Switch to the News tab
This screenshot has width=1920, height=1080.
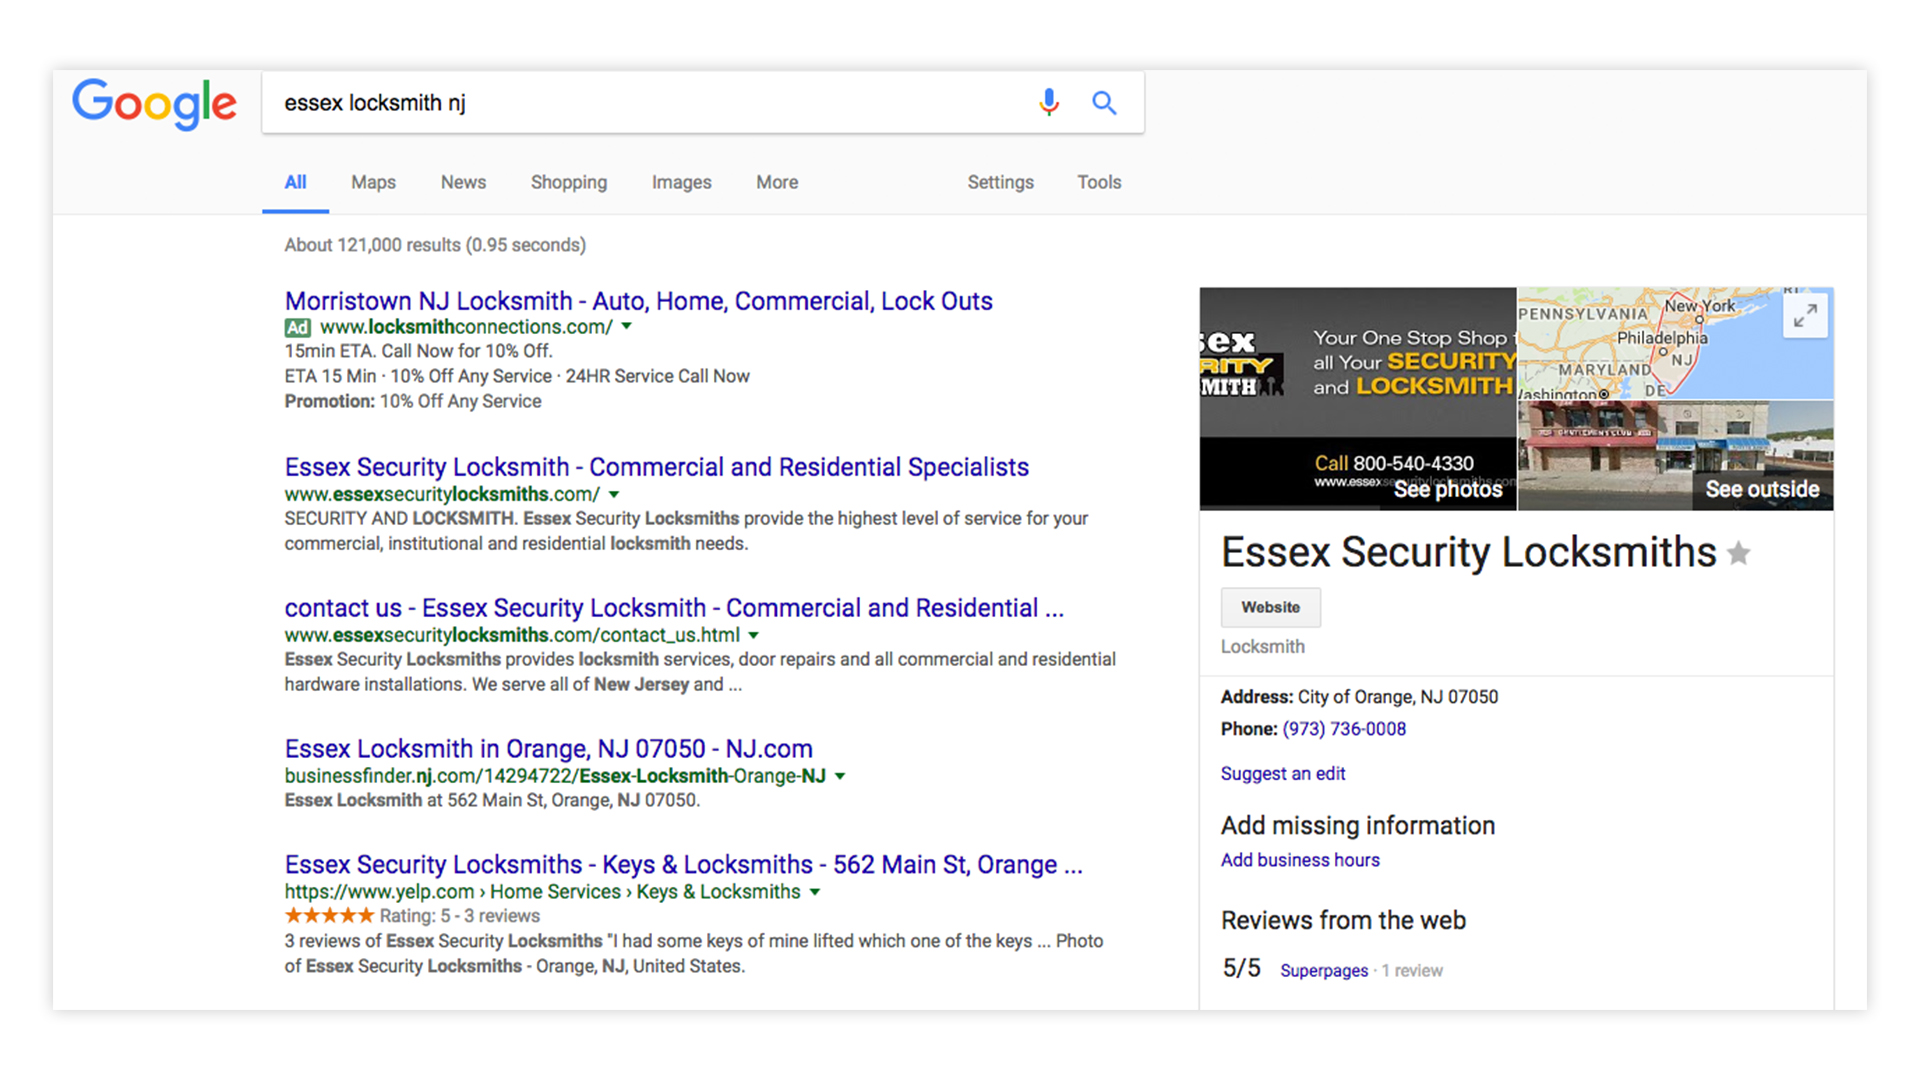click(x=463, y=182)
